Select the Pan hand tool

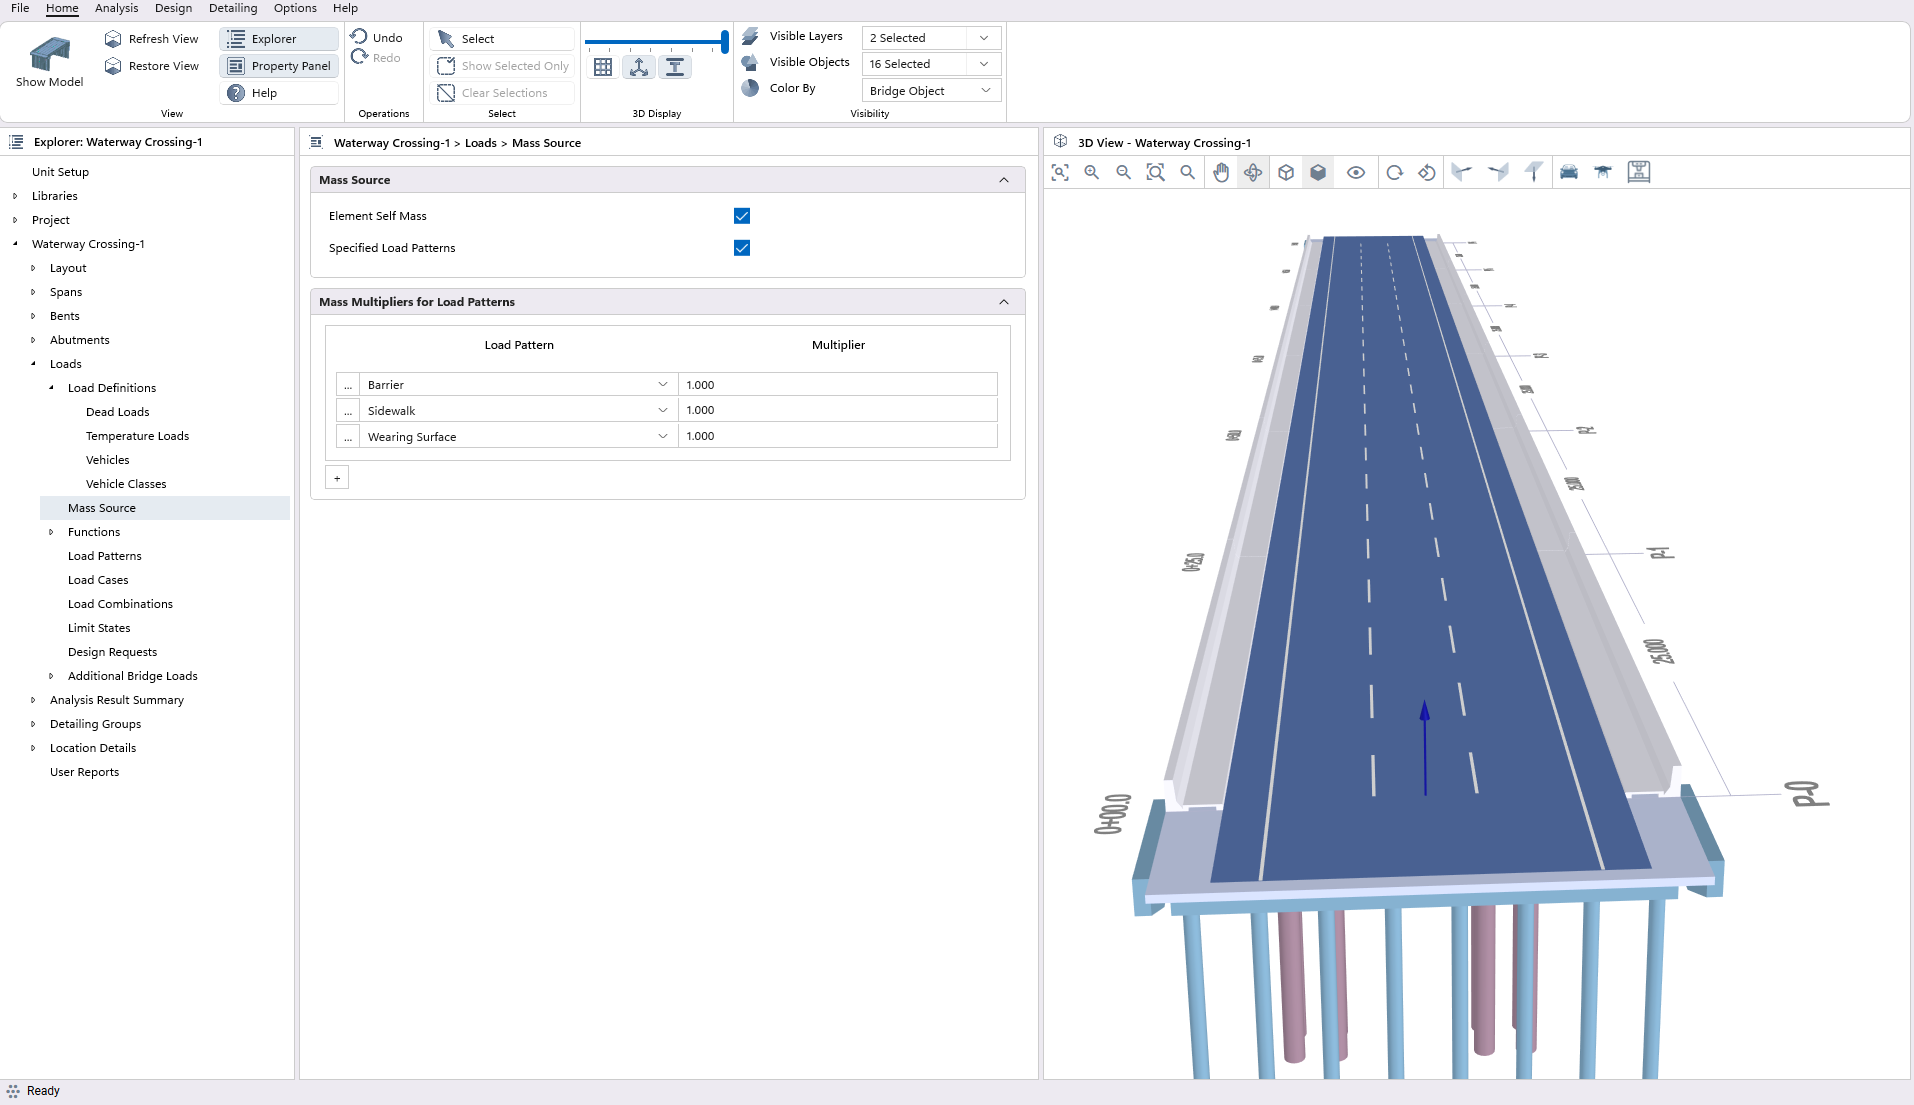point(1221,172)
